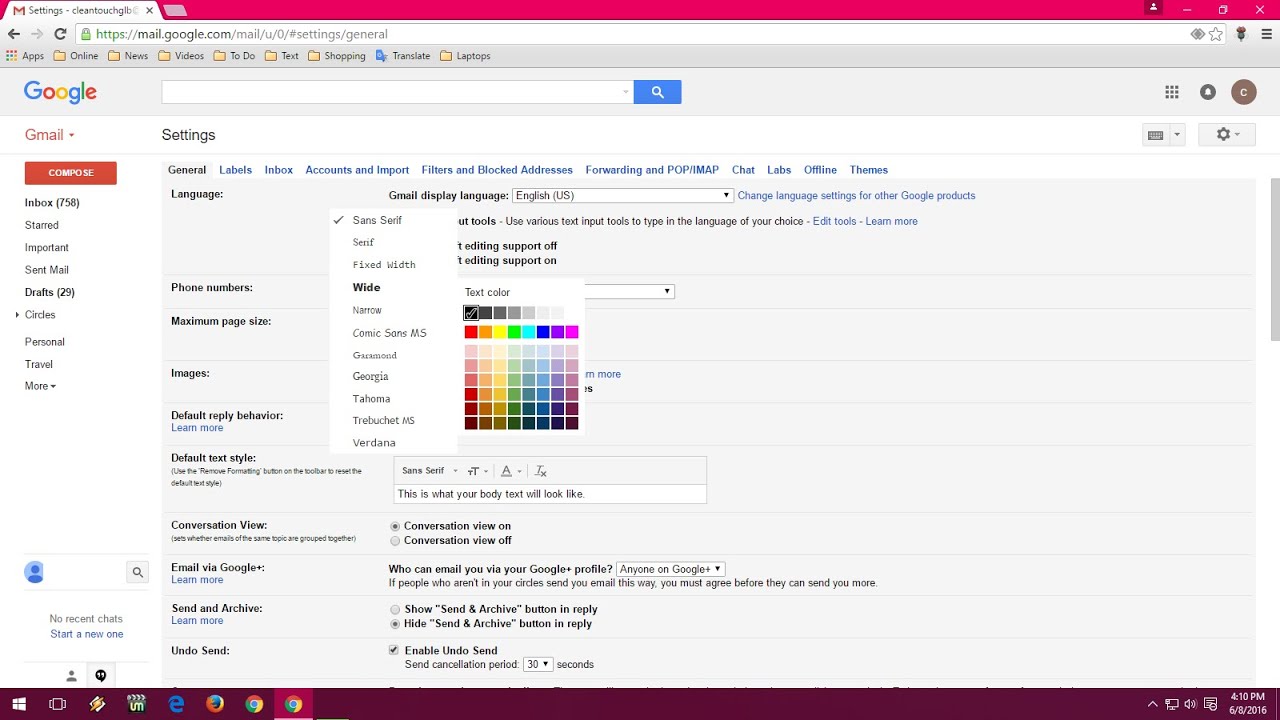Pick the bright green text color
Image resolution: width=1280 pixels, height=720 pixels.
(x=514, y=332)
